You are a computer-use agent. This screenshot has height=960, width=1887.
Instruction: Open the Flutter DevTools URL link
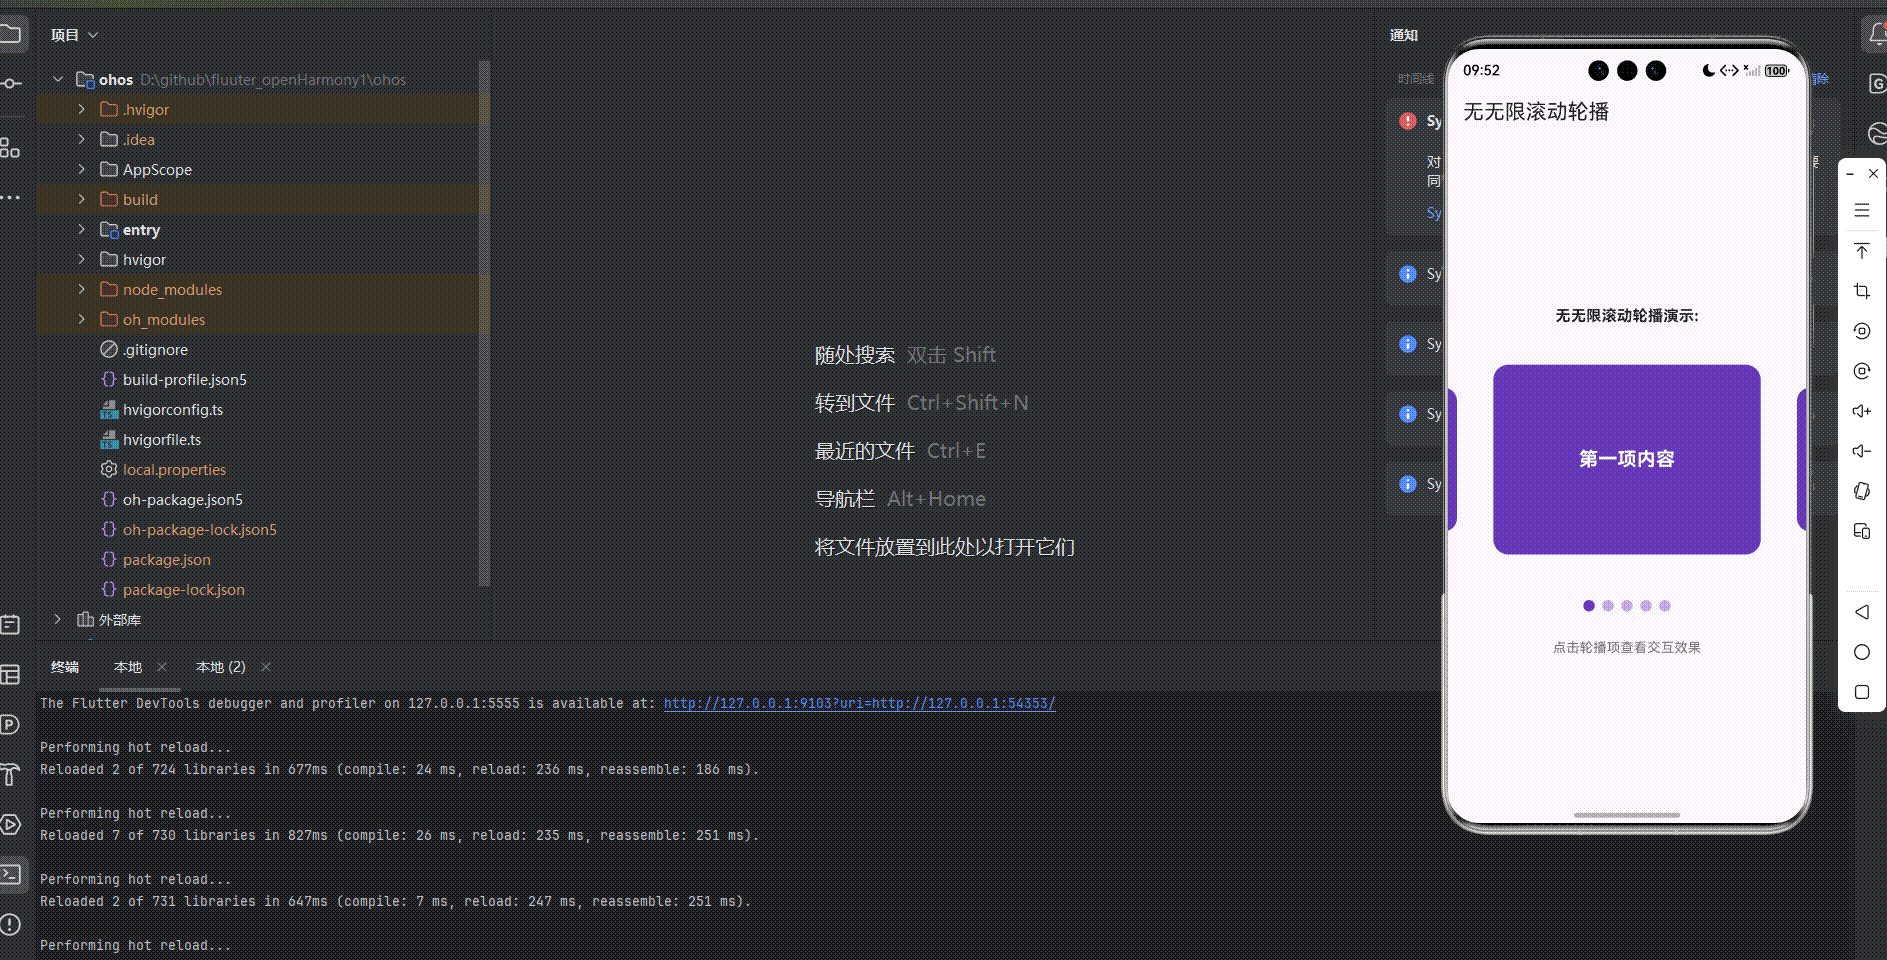click(x=859, y=703)
